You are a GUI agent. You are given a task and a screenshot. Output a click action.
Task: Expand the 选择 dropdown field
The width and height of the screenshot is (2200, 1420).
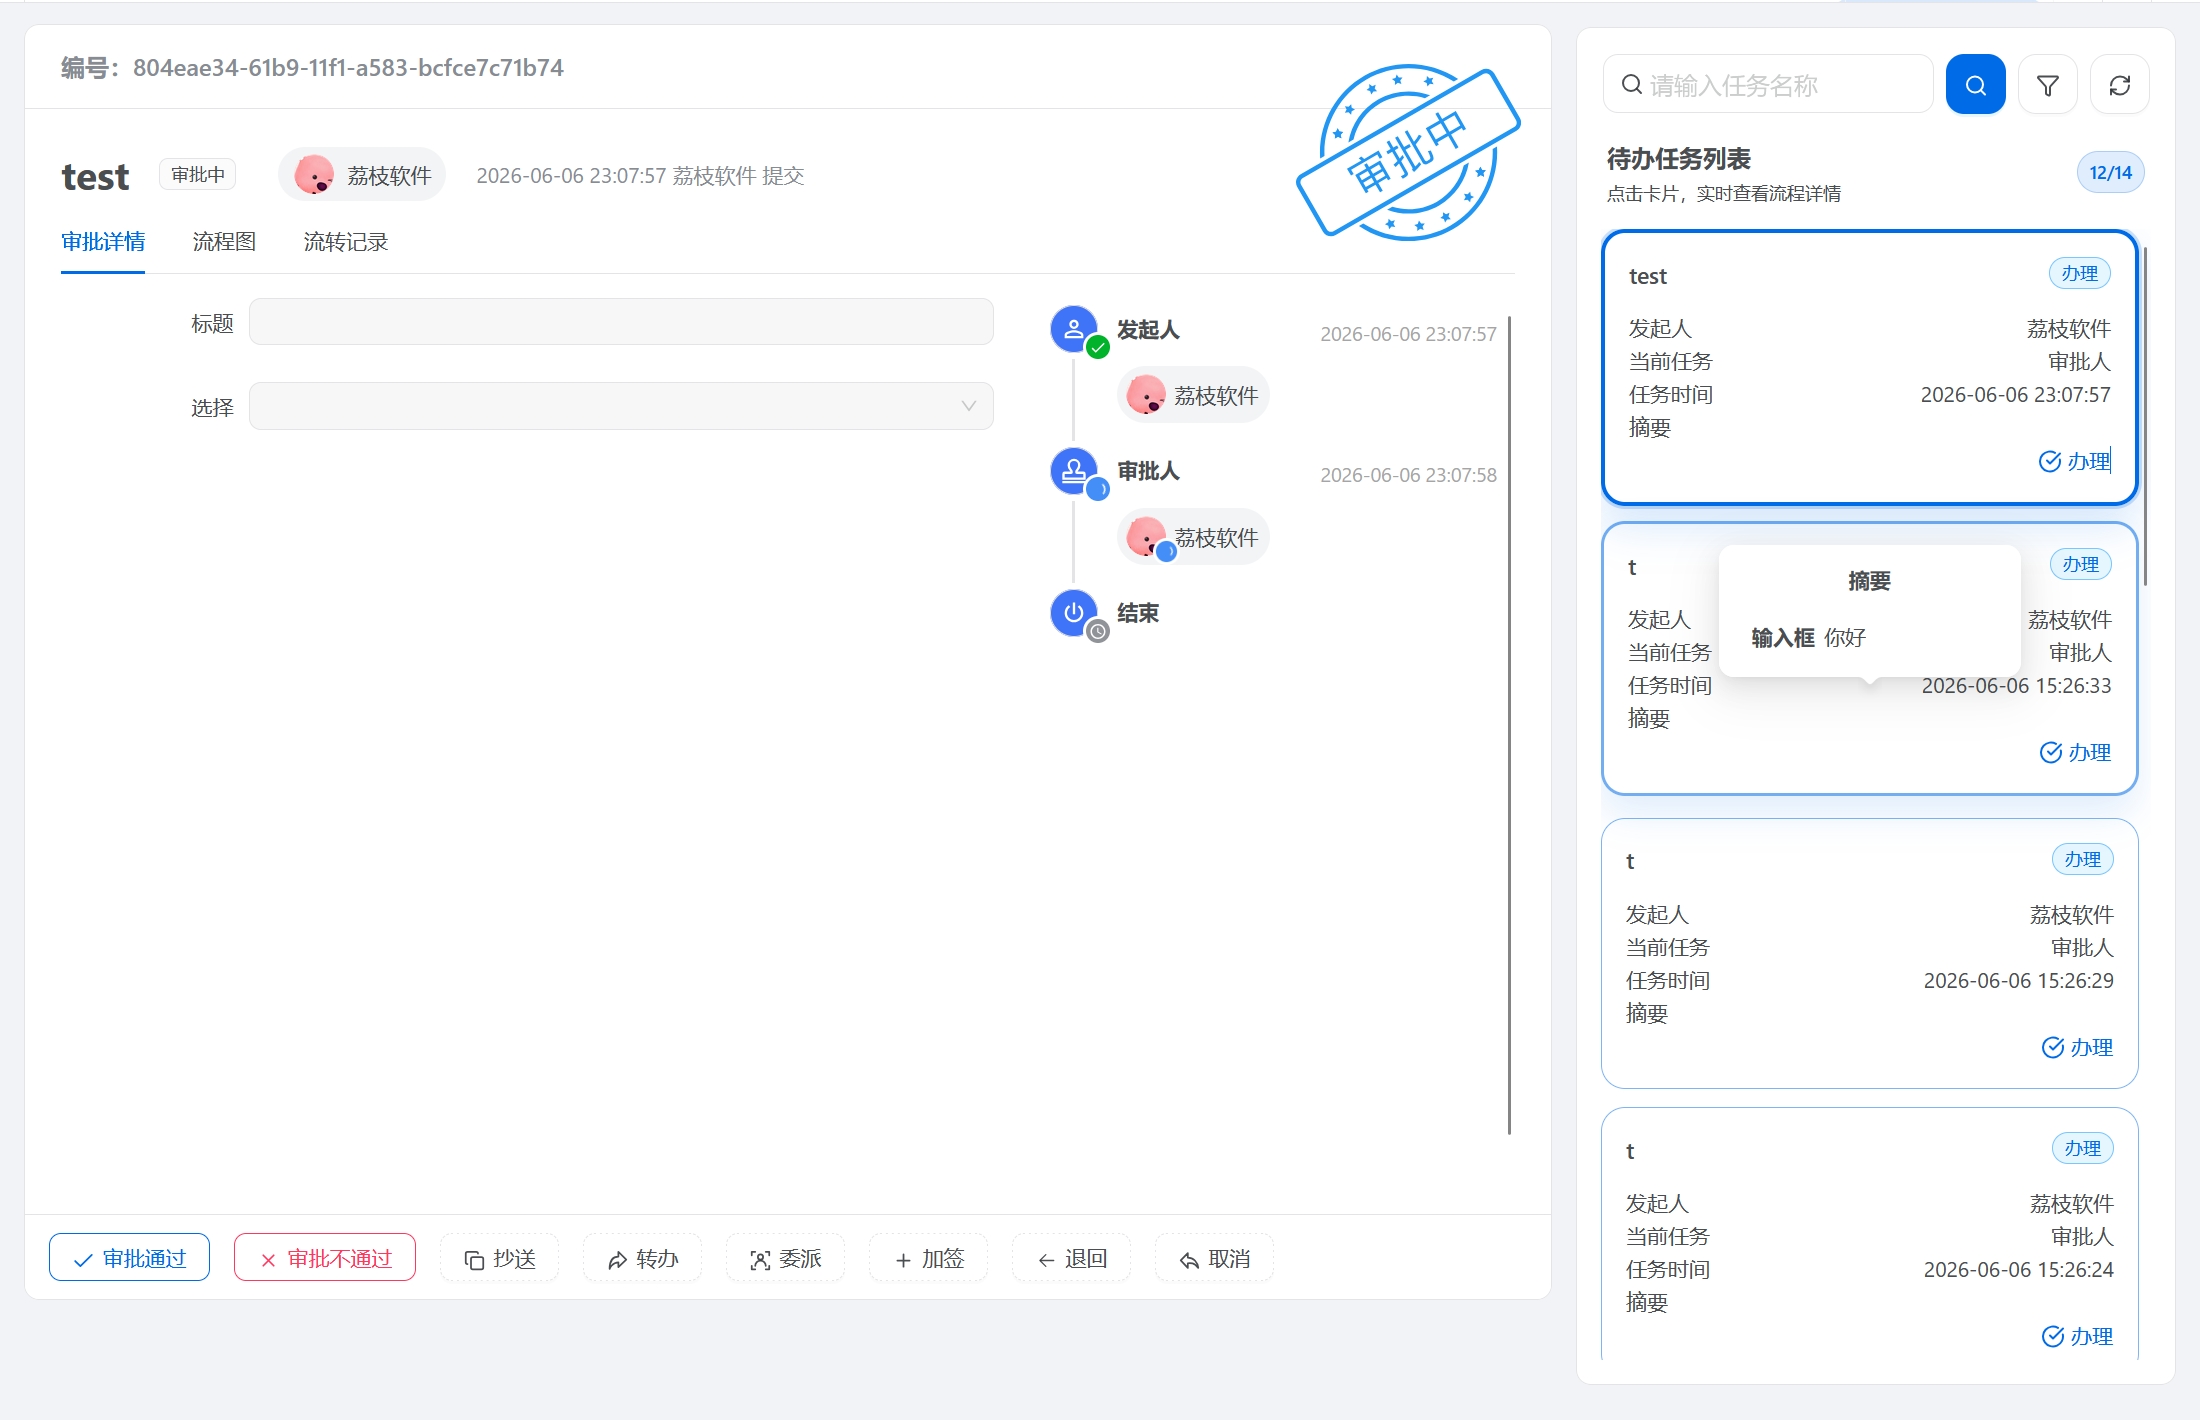click(621, 406)
